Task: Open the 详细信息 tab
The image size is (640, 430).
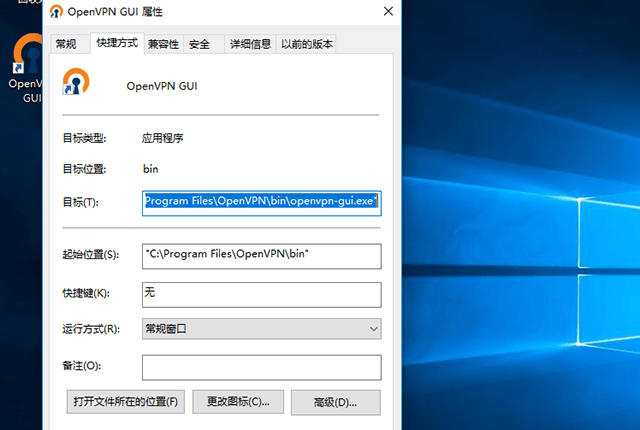Action: point(251,44)
